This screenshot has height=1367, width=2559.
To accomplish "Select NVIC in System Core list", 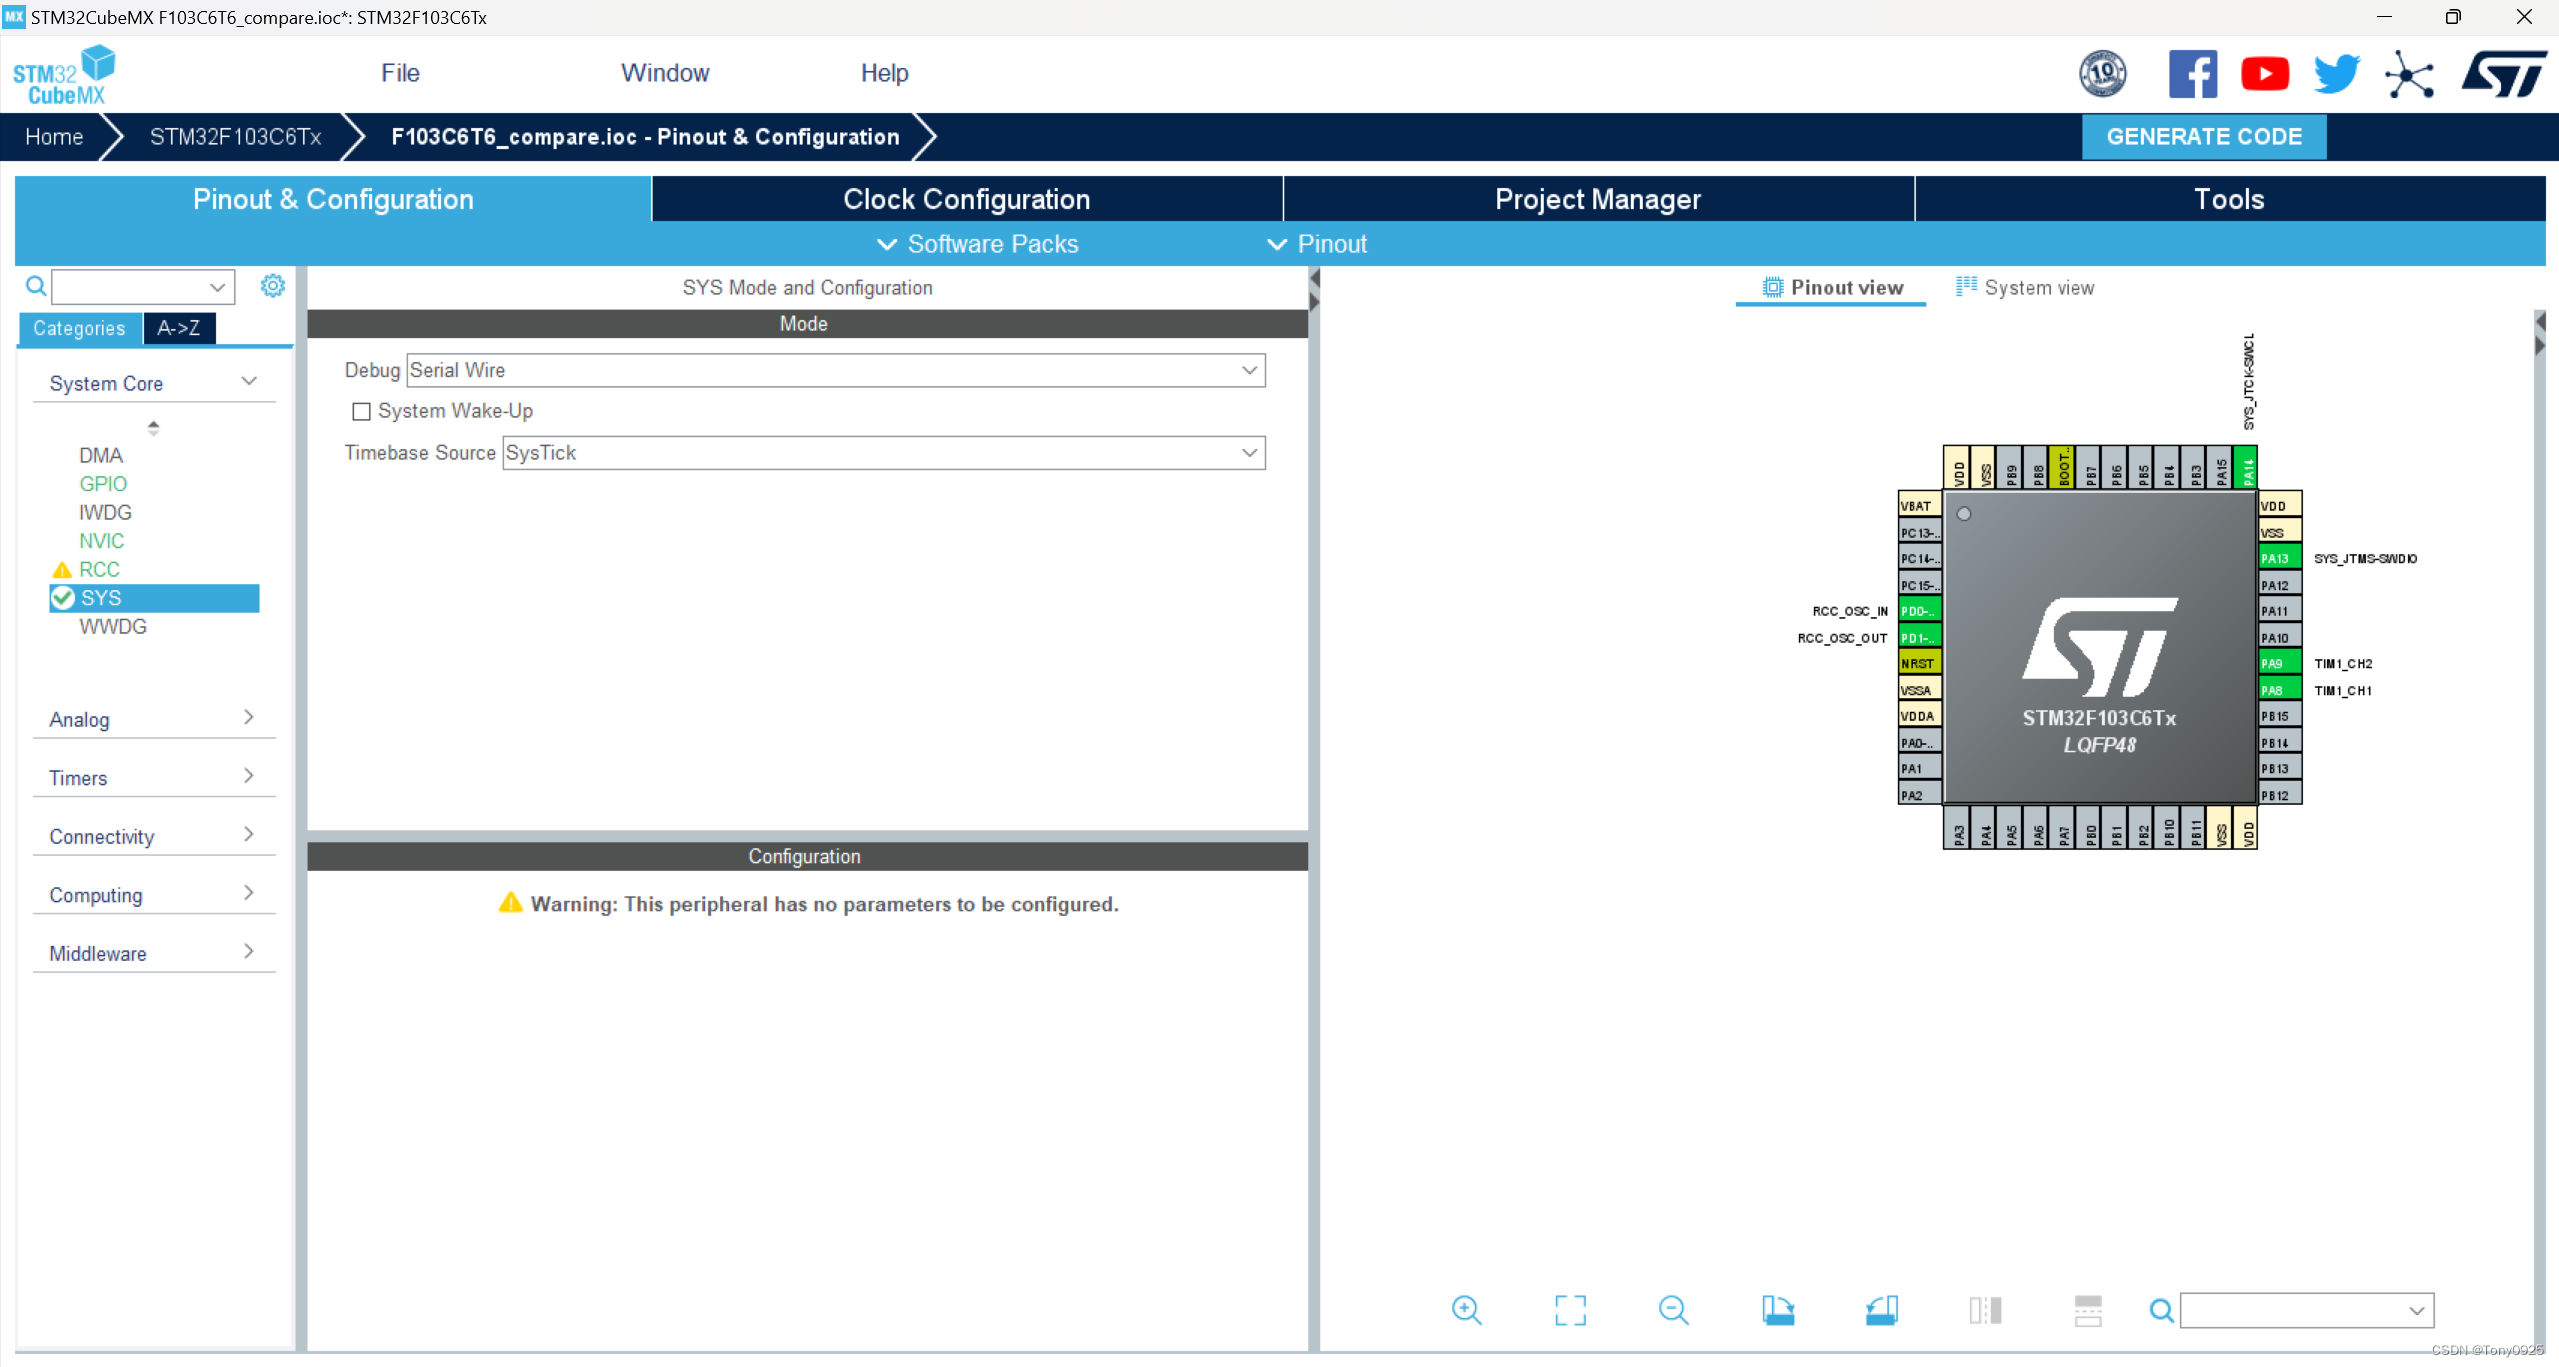I will click(101, 541).
